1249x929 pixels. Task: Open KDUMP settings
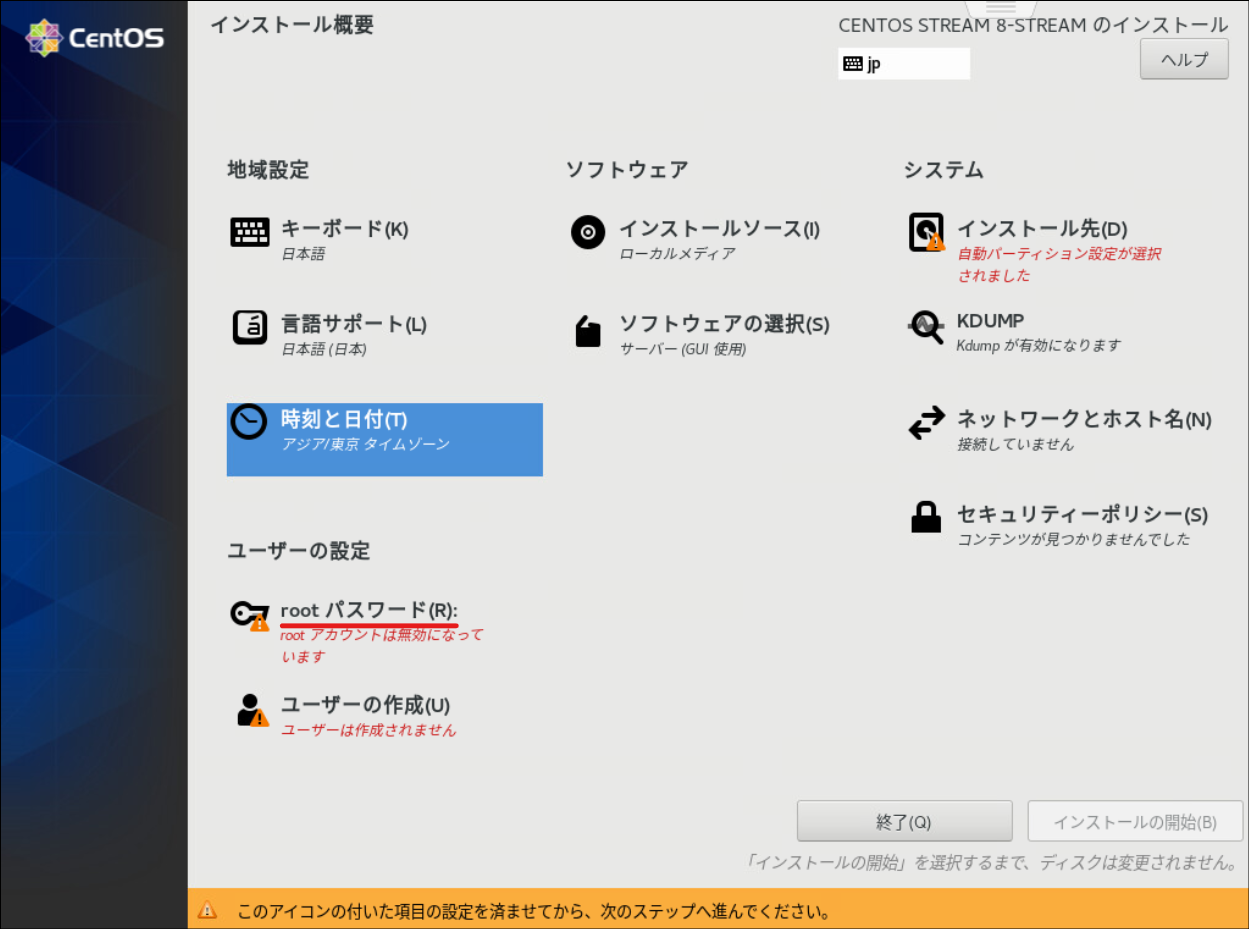pos(990,321)
